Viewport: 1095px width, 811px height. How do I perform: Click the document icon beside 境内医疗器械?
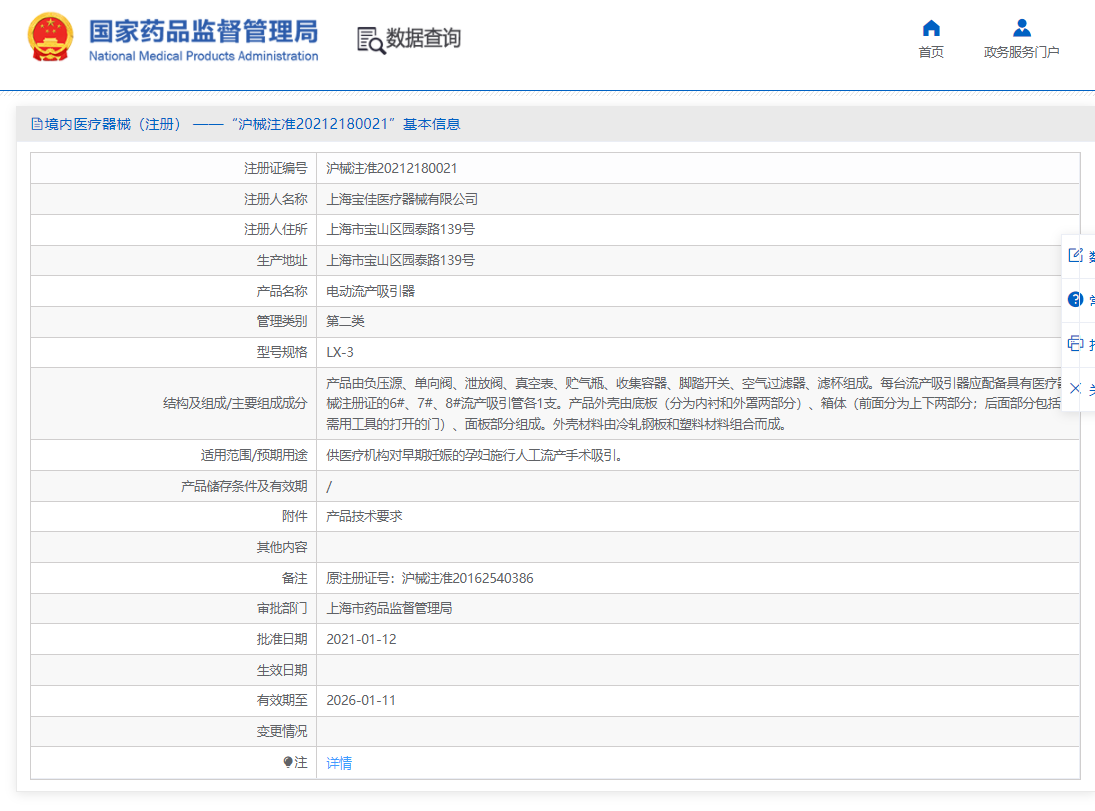[37, 124]
